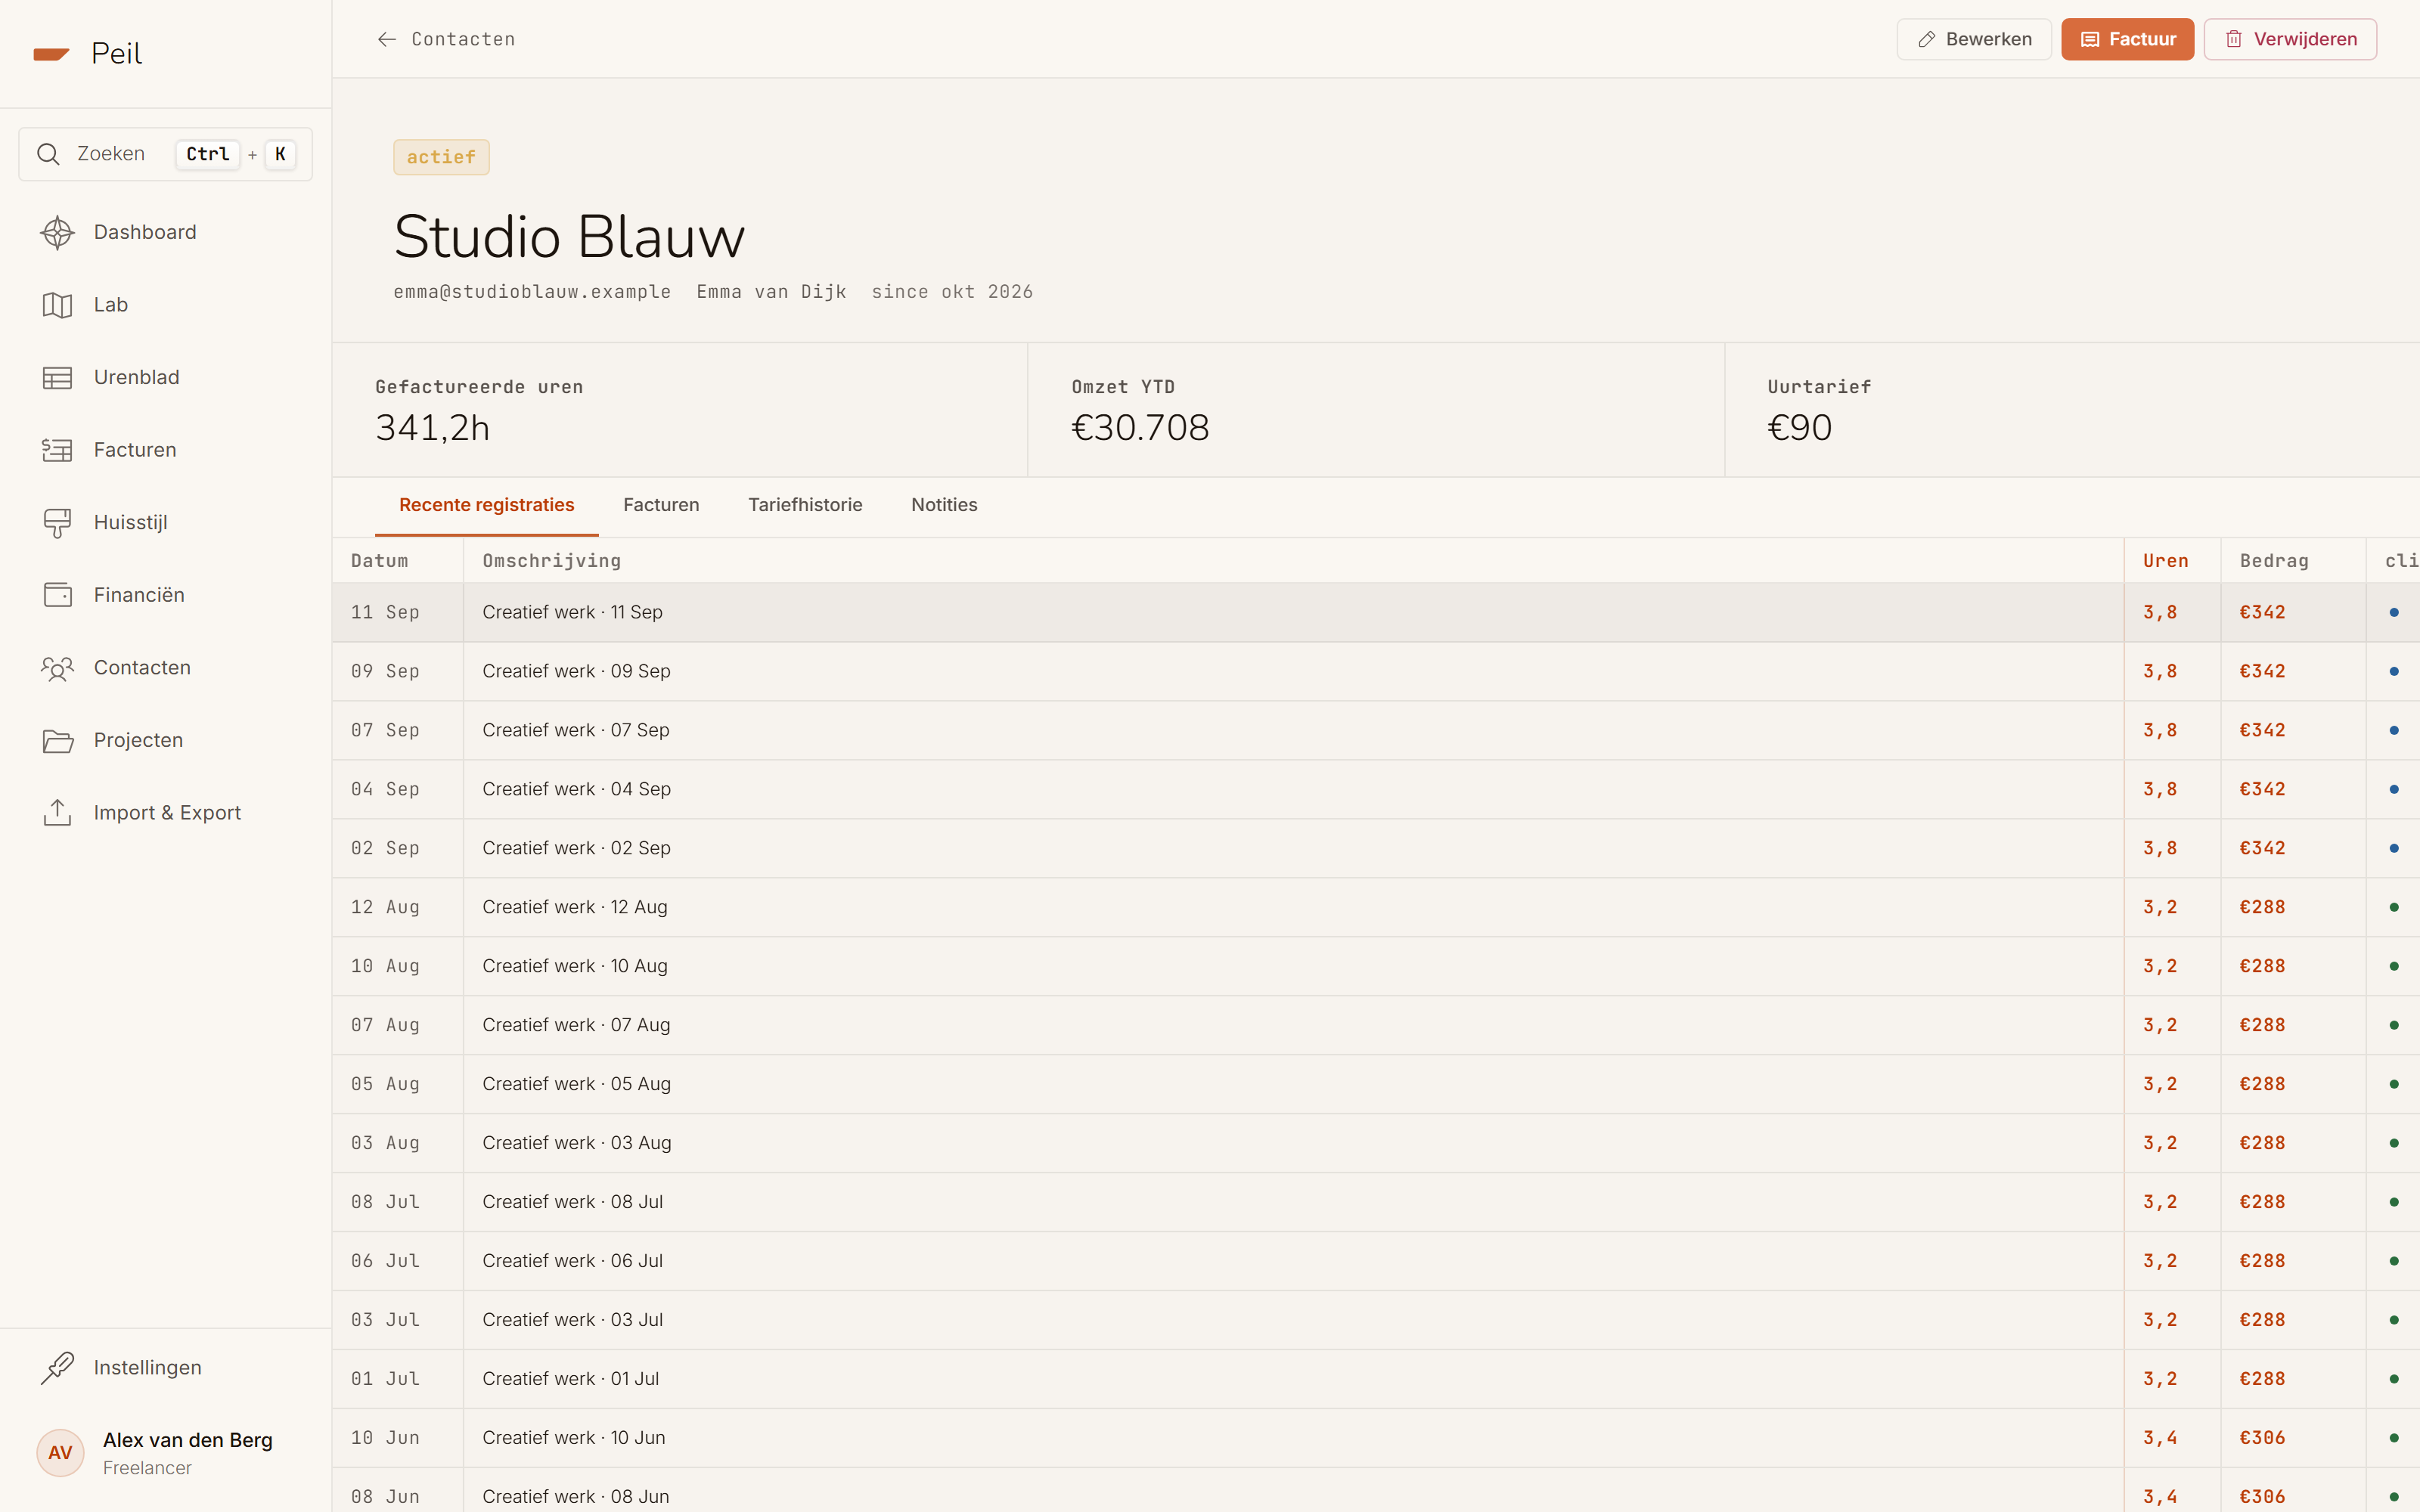Select the Facturen invoice icon in sidebar
2420x1512 pixels.
57,450
